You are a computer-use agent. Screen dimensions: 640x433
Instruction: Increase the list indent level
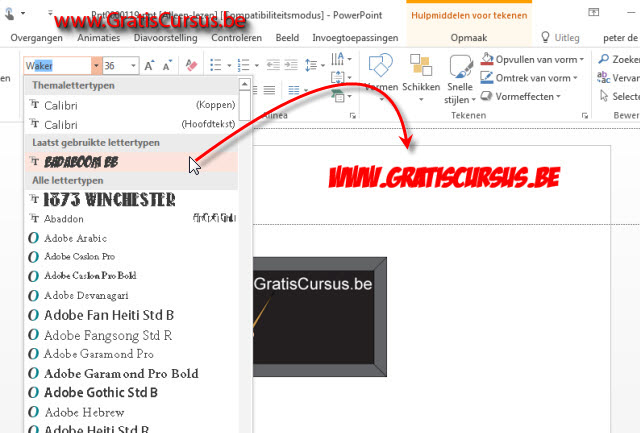point(291,65)
